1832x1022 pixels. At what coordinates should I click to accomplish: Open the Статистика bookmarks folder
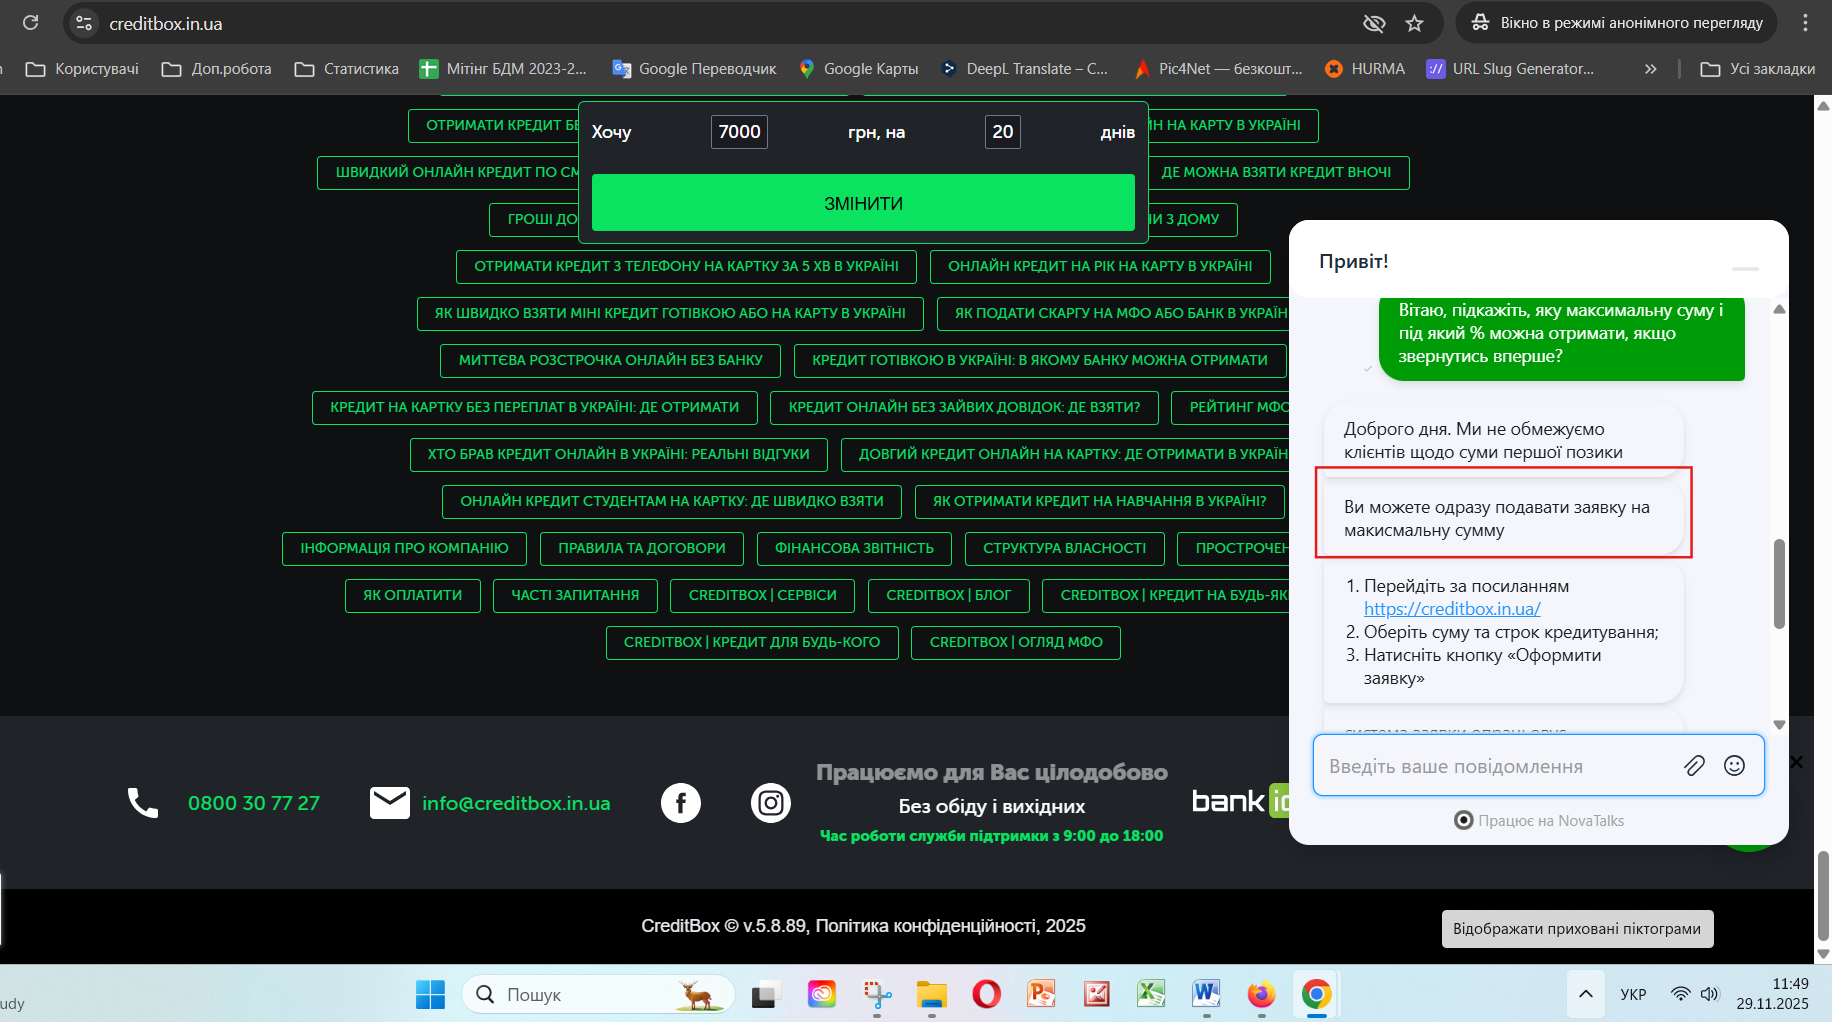tap(347, 69)
